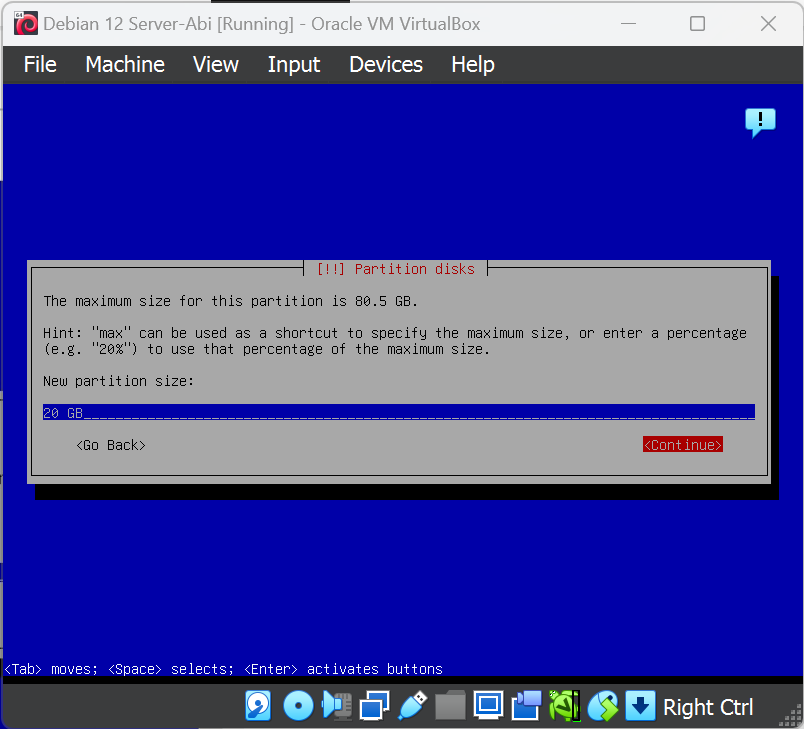This screenshot has width=804, height=729.
Task: Click the VirtualBox app icon in title bar
Action: click(x=26, y=24)
